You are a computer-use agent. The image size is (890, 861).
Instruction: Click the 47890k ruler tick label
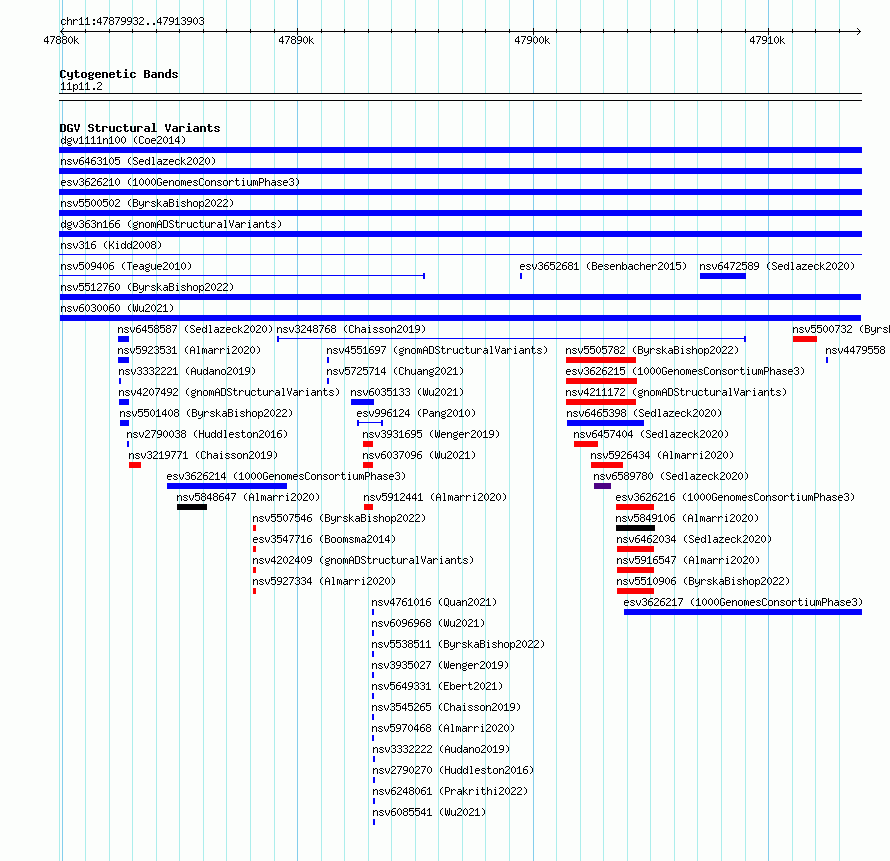click(296, 40)
